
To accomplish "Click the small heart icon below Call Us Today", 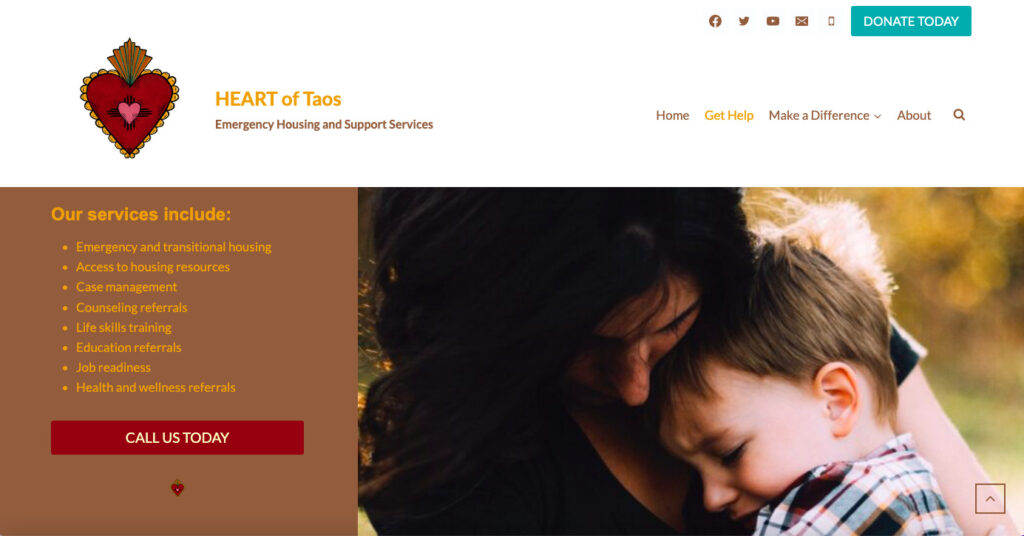I will [177, 488].
